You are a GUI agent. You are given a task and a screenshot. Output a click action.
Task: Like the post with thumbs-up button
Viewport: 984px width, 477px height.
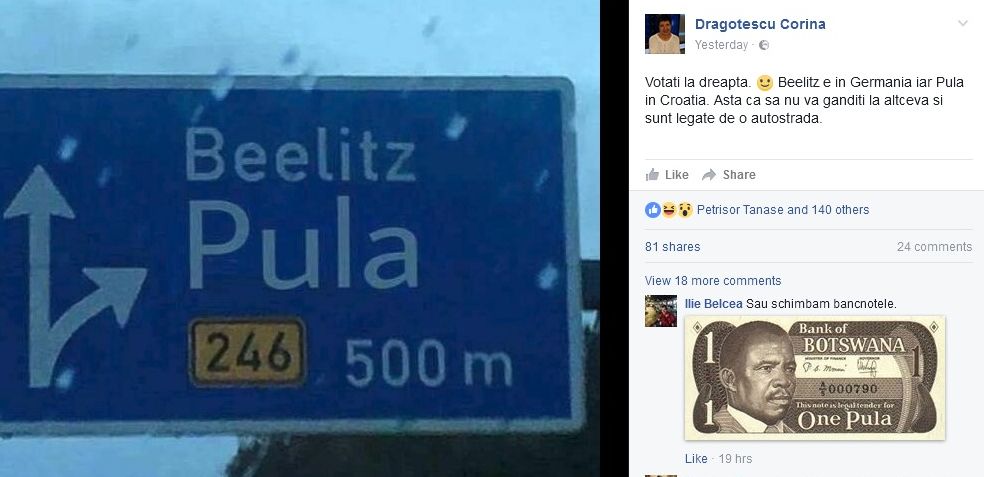[667, 174]
